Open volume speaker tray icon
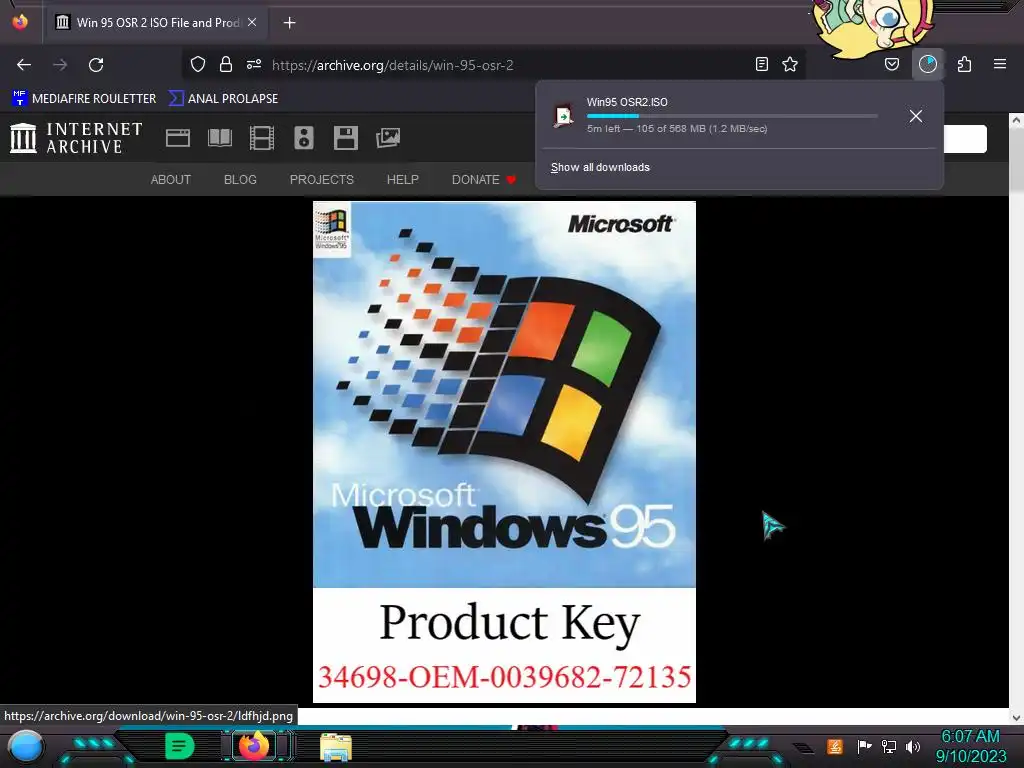Image resolution: width=1024 pixels, height=768 pixels. pos(913,746)
